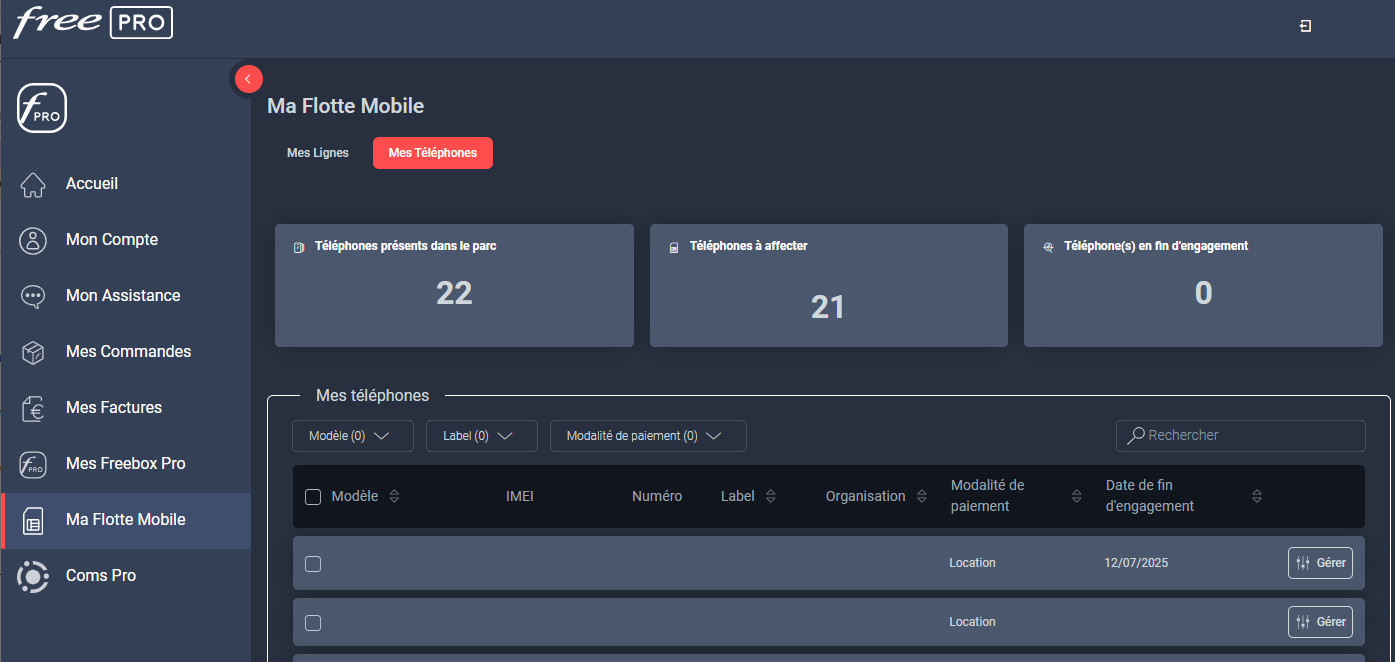Open Mes Commandes menu item
This screenshot has width=1395, height=662.
click(126, 352)
